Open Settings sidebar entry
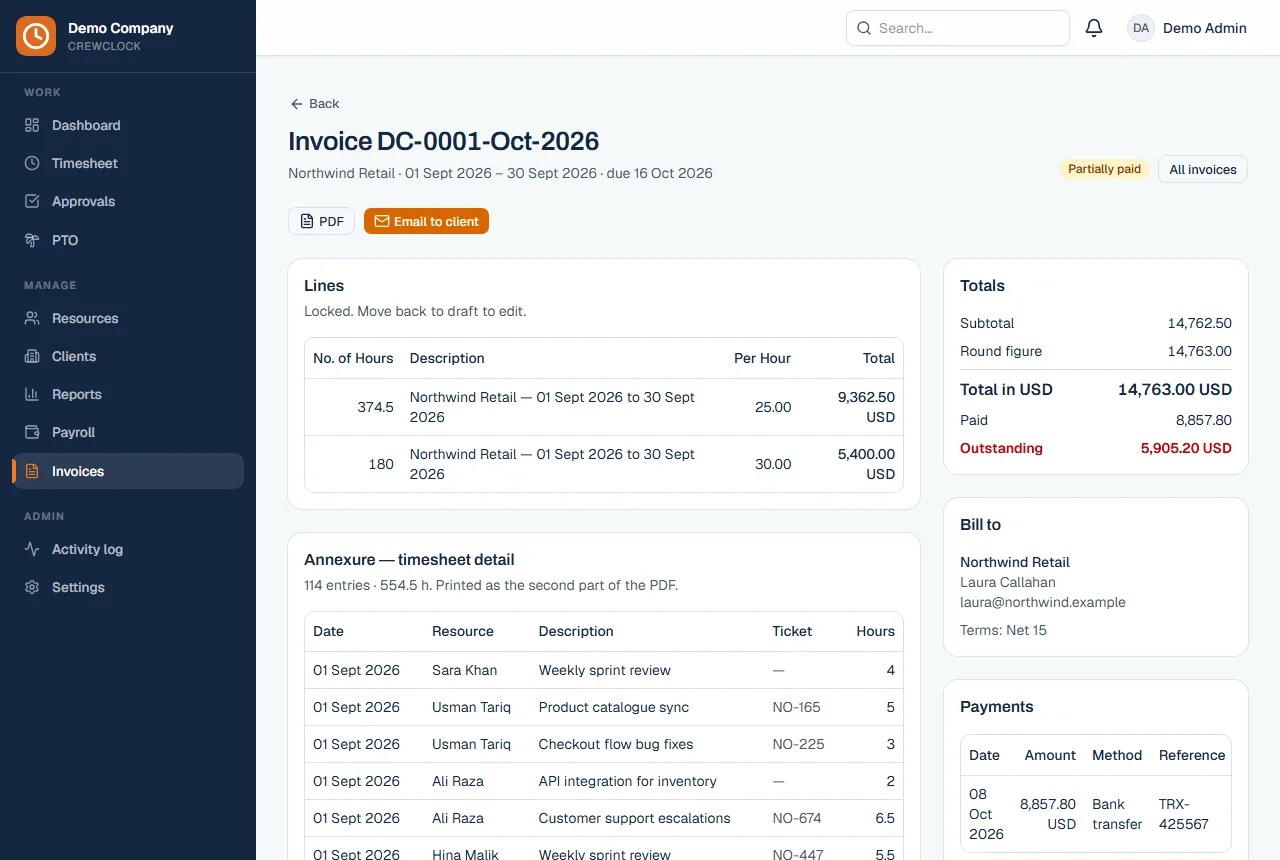The image size is (1280, 860). [x=128, y=587]
